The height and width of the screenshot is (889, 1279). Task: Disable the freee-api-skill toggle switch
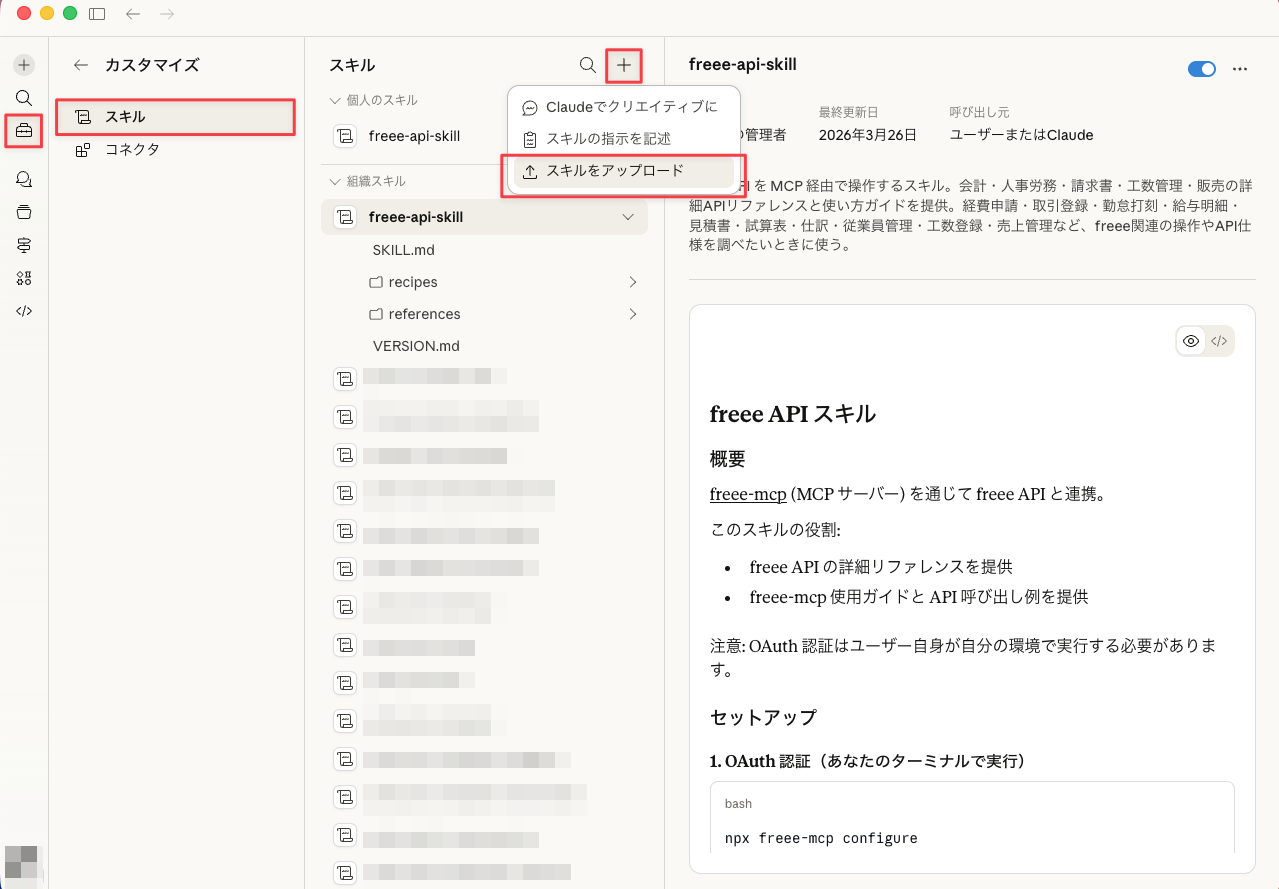[1202, 69]
